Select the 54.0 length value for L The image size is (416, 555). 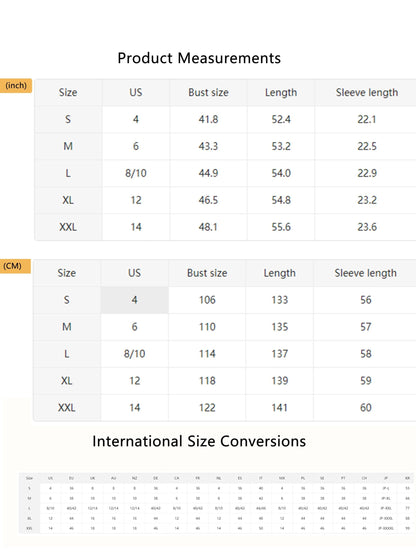[281, 173]
